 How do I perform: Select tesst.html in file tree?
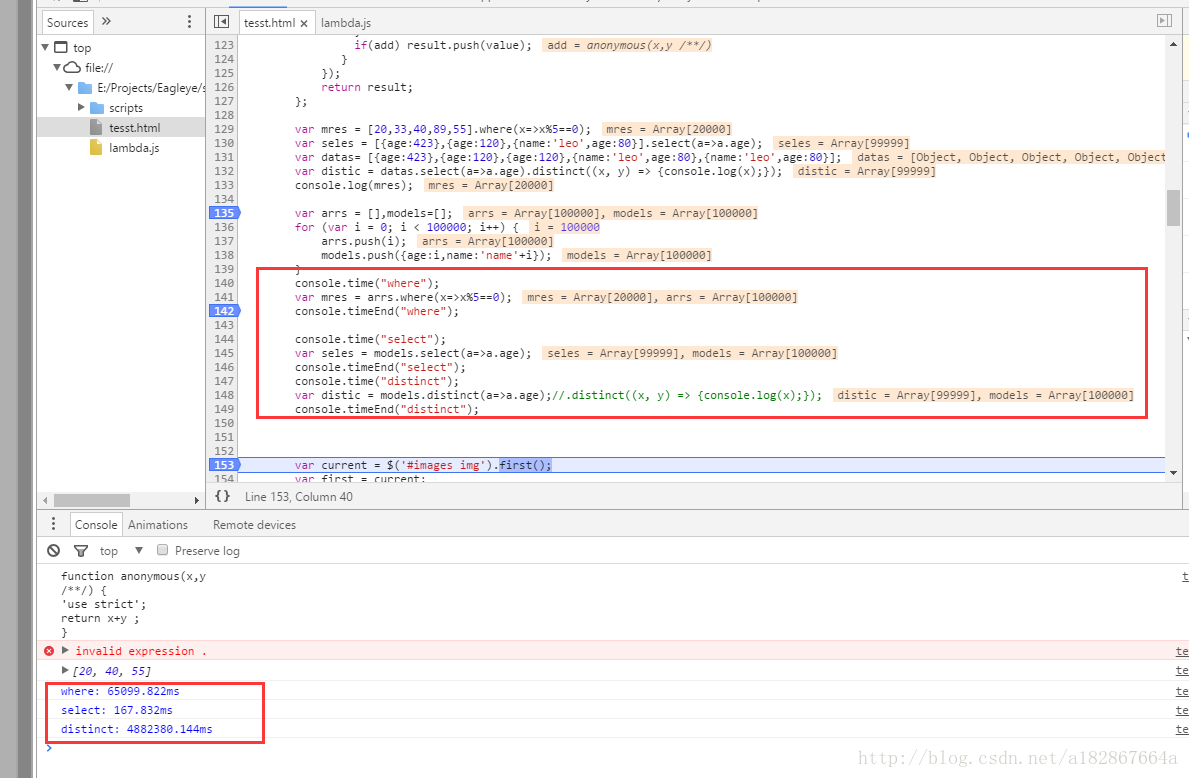pyautogui.click(x=134, y=127)
